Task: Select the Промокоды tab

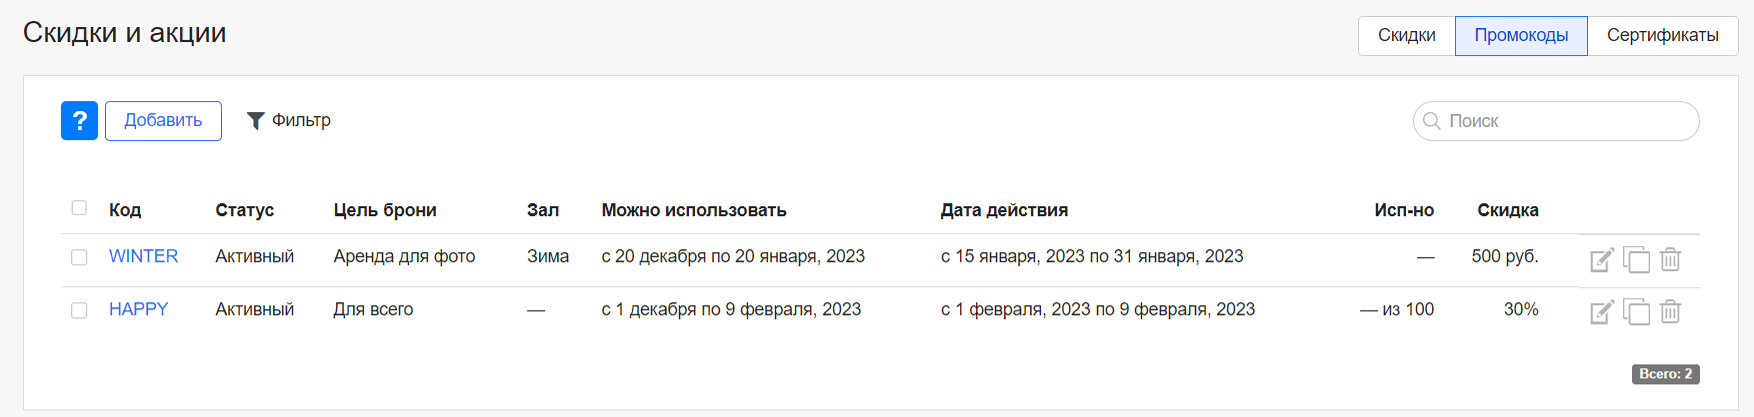Action: [1521, 35]
